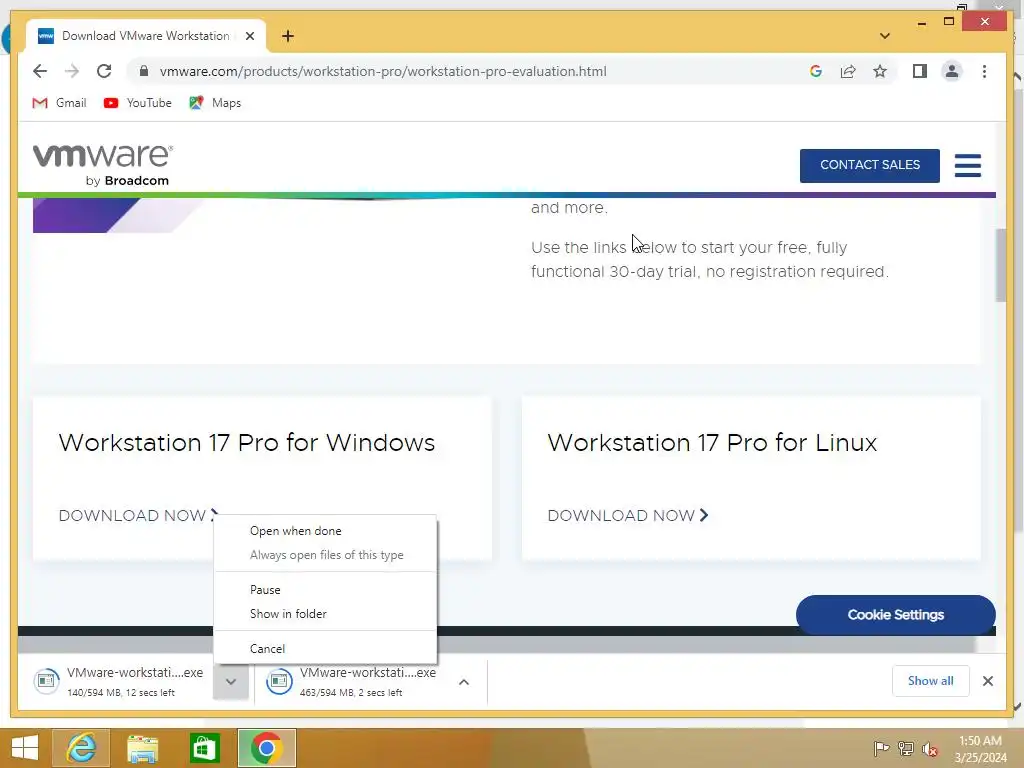
Task: Download Workstation 17 Pro for Linux
Action: [x=628, y=515]
